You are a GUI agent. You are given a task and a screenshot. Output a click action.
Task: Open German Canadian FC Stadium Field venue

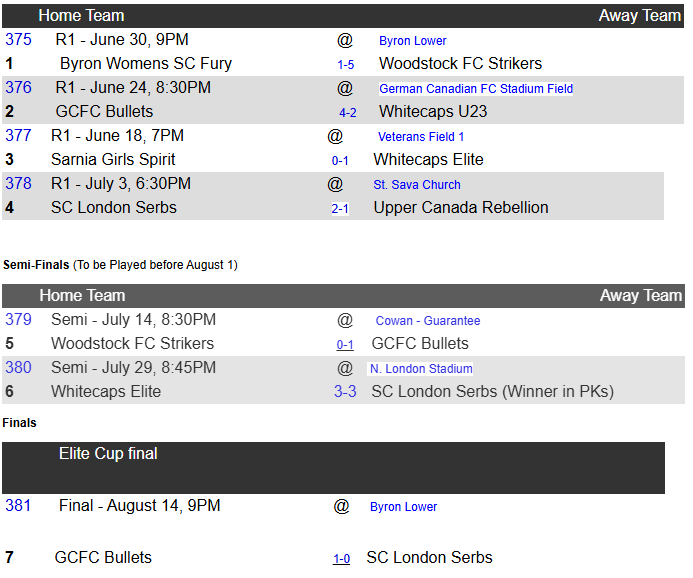point(476,89)
